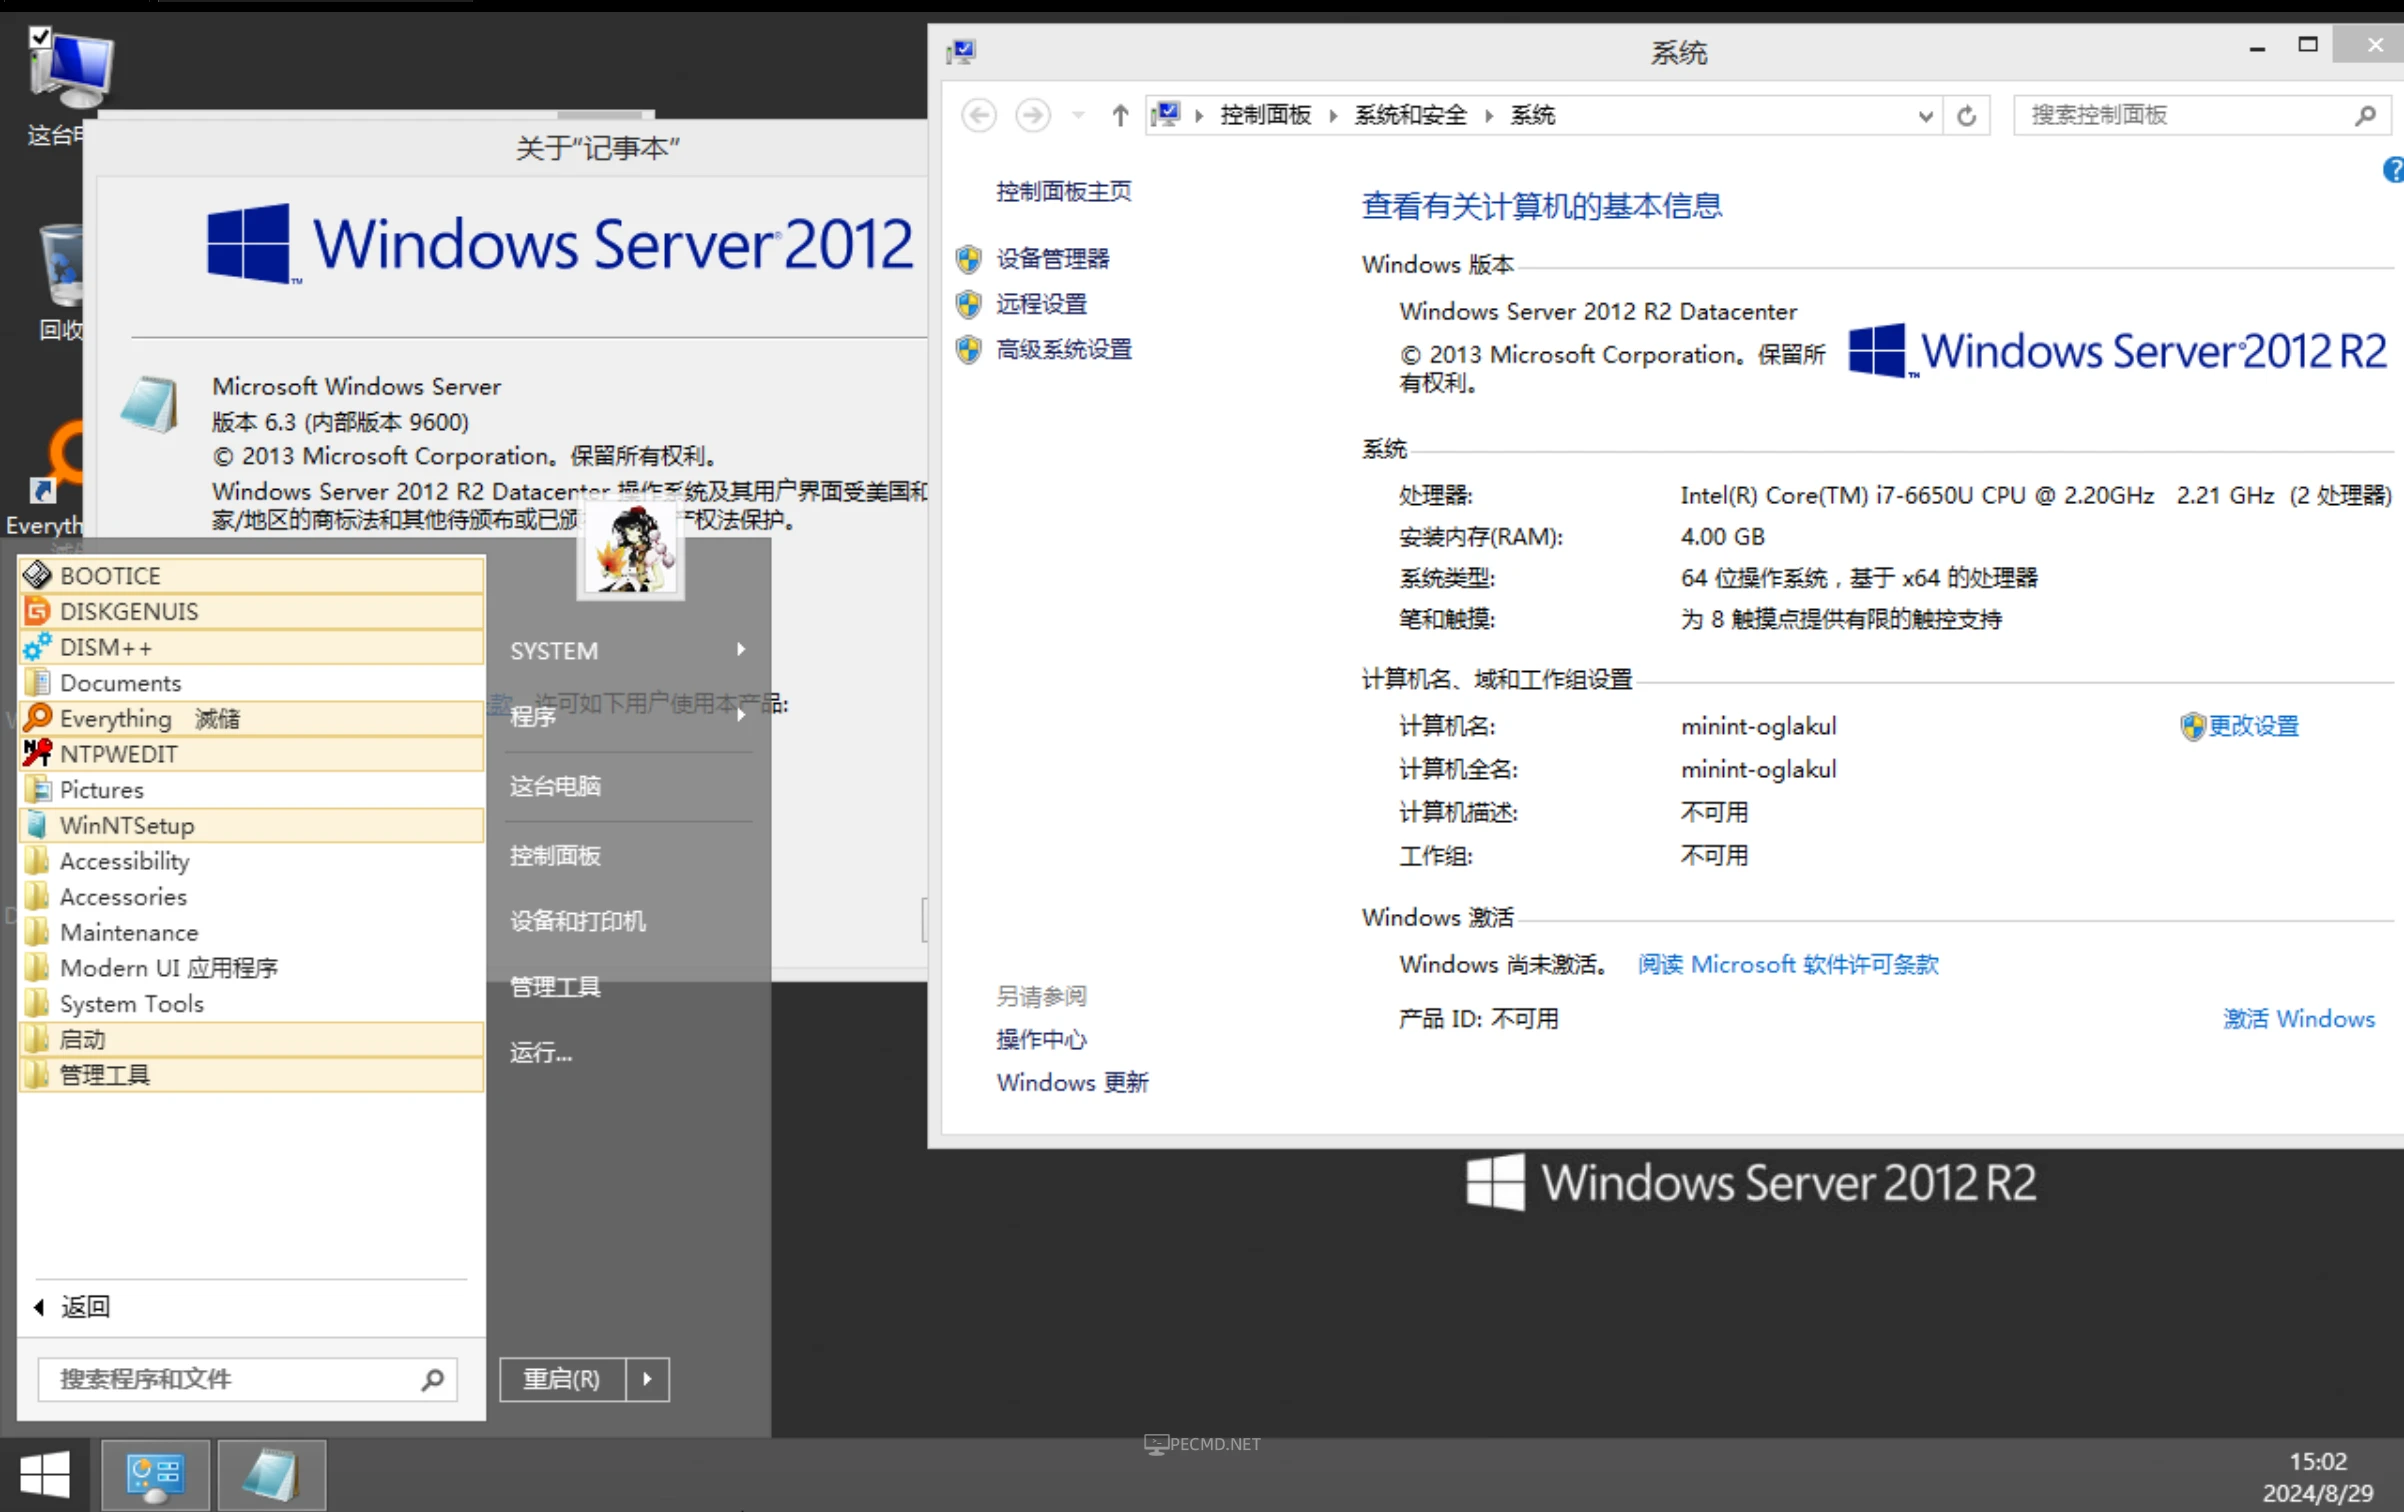The height and width of the screenshot is (1512, 2404).
Task: Open the SYSTEM submenu in the start menu
Action: pyautogui.click(x=628, y=650)
